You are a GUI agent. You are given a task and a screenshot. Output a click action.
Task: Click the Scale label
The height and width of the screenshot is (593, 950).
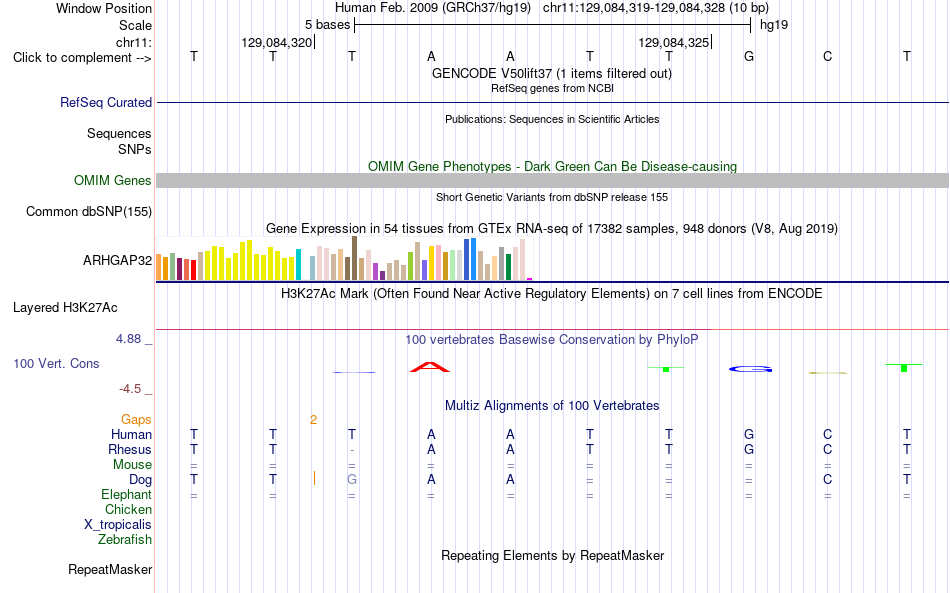pyautogui.click(x=136, y=25)
